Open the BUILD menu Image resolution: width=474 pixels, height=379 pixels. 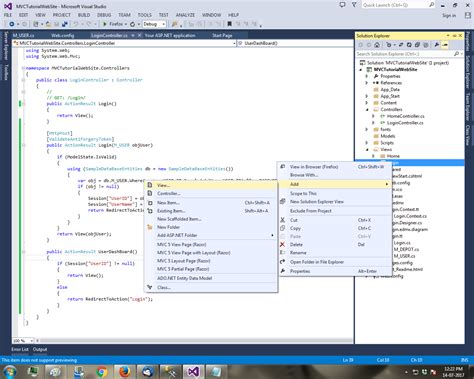click(84, 15)
